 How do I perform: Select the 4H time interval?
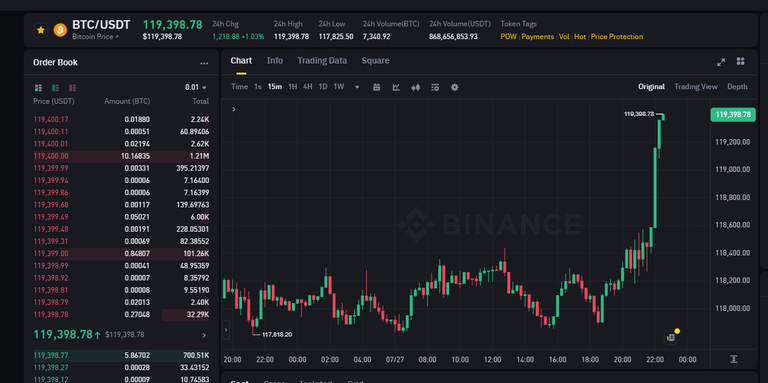pos(308,87)
